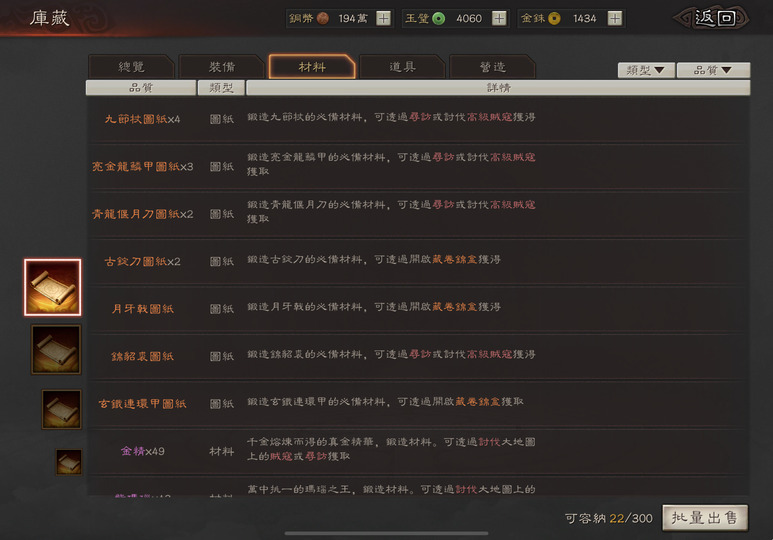Select the 青龍偃月刀圖紙x2 item
The image size is (773, 540).
pyautogui.click(x=418, y=214)
